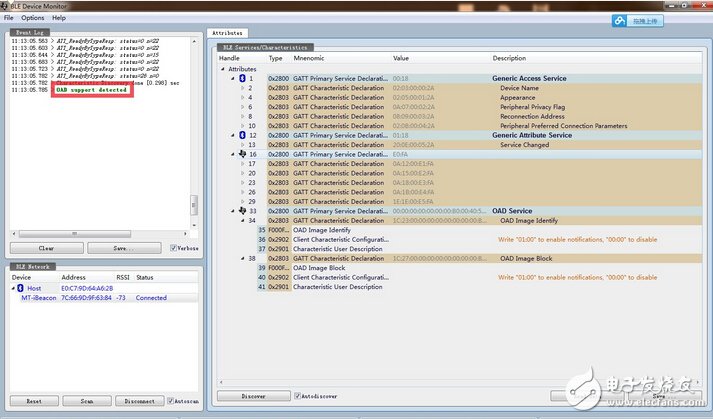Image resolution: width=713 pixels, height=419 pixels.
Task: Disable the Autoscan checkbox
Action: pos(171,401)
